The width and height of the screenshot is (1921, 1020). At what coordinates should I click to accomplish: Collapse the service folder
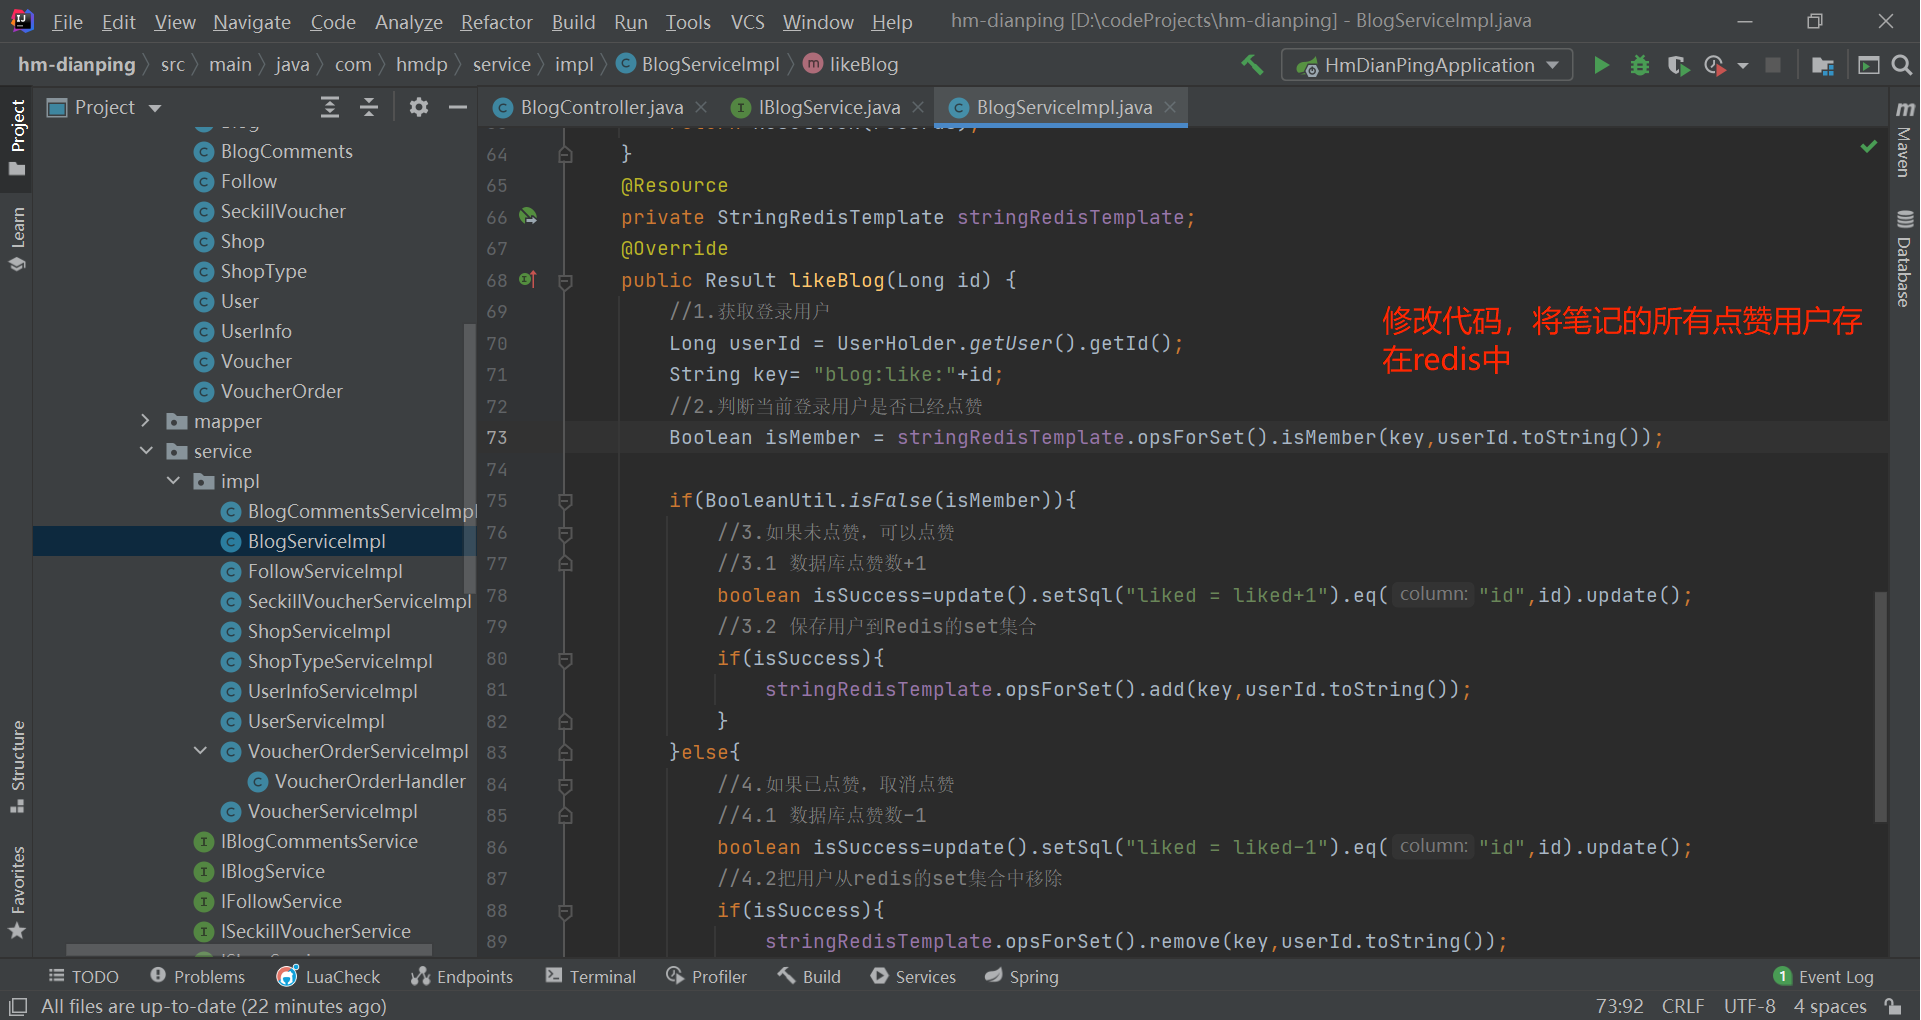pyautogui.click(x=146, y=451)
